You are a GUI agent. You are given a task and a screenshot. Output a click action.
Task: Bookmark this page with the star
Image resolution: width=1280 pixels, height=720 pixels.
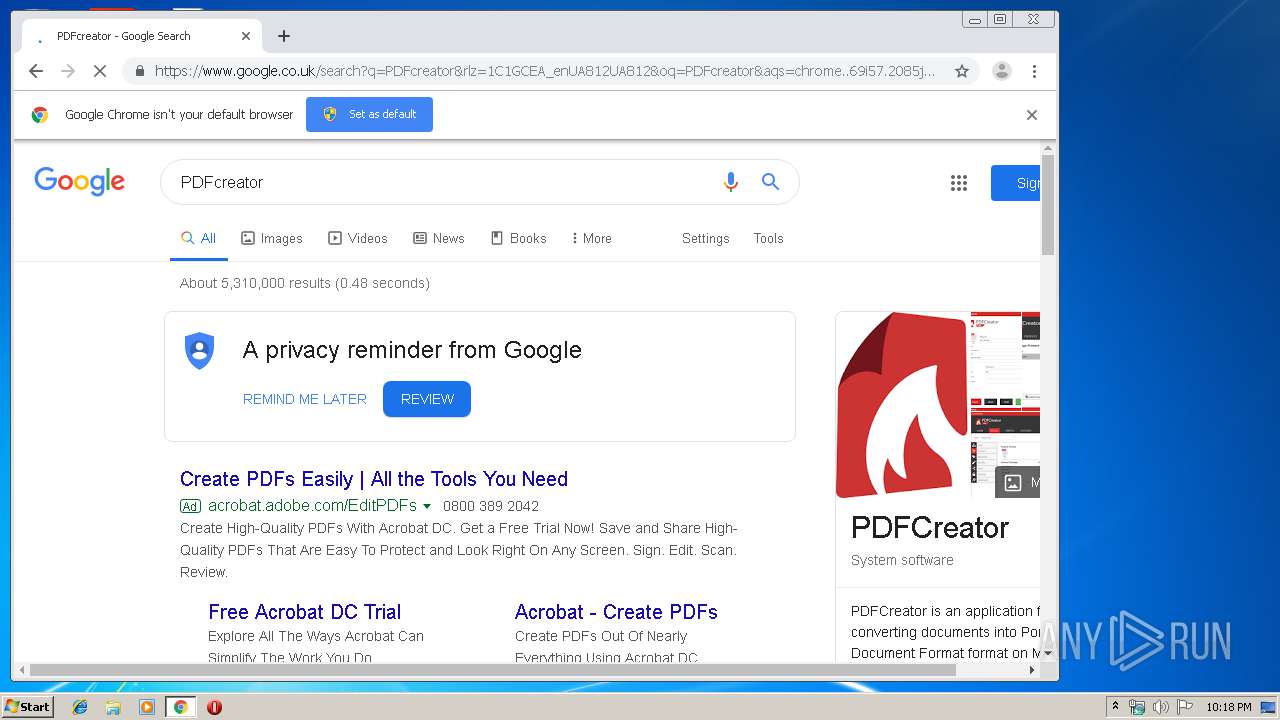pos(962,71)
